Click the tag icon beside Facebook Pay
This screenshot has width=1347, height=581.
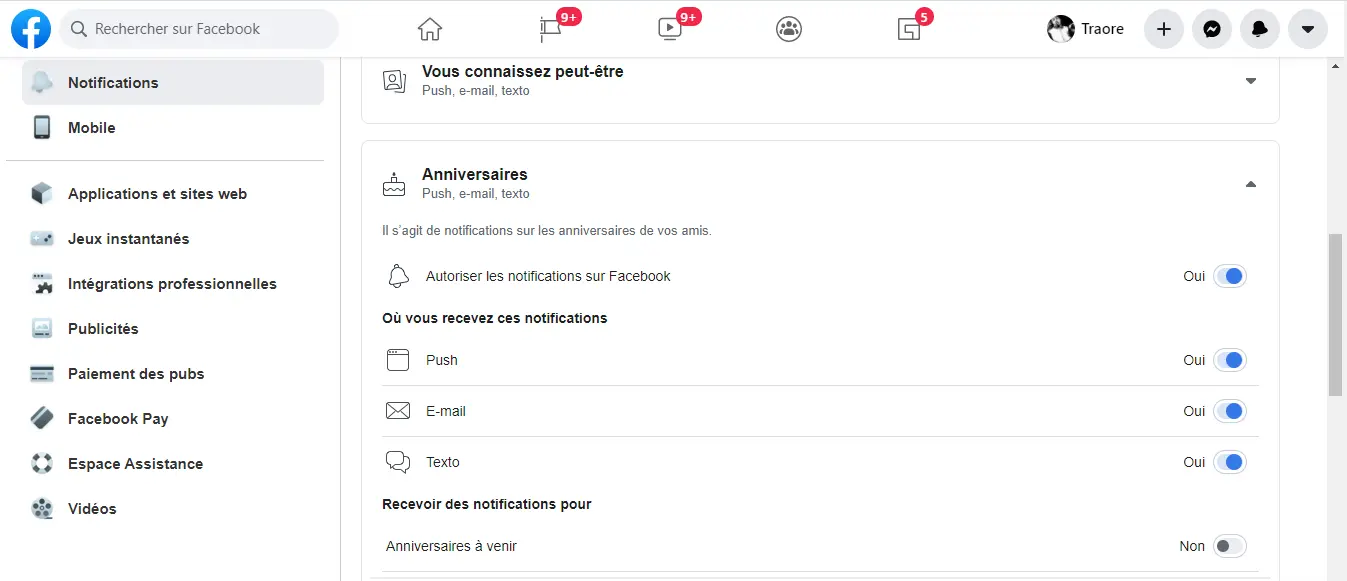point(42,419)
